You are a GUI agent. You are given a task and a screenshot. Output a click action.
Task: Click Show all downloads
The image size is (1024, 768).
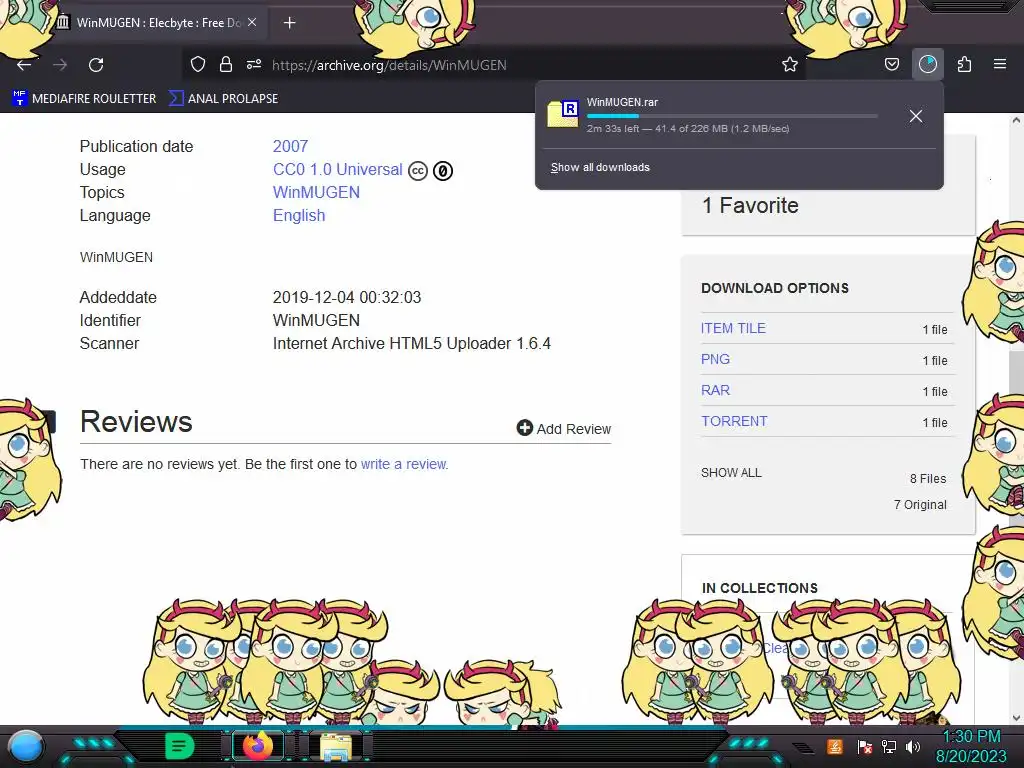tap(600, 167)
